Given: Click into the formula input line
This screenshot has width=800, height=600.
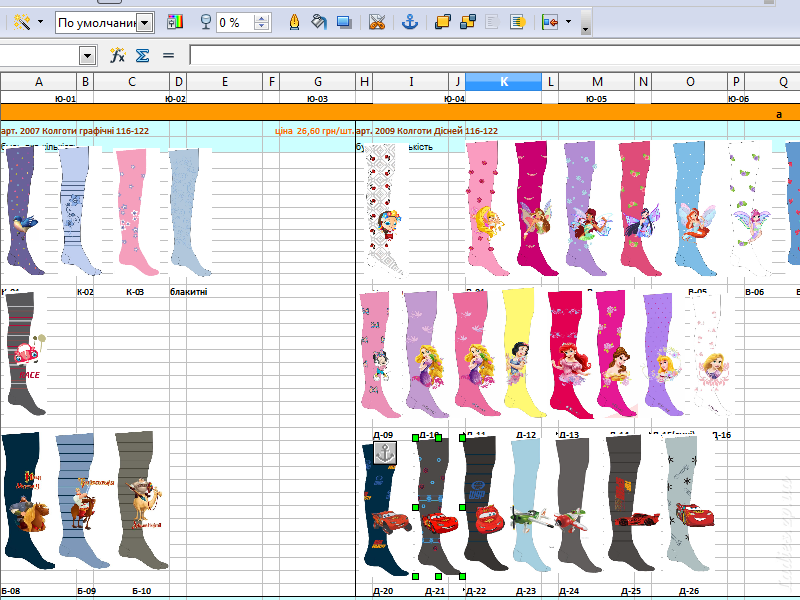Looking at the screenshot, I should (494, 55).
